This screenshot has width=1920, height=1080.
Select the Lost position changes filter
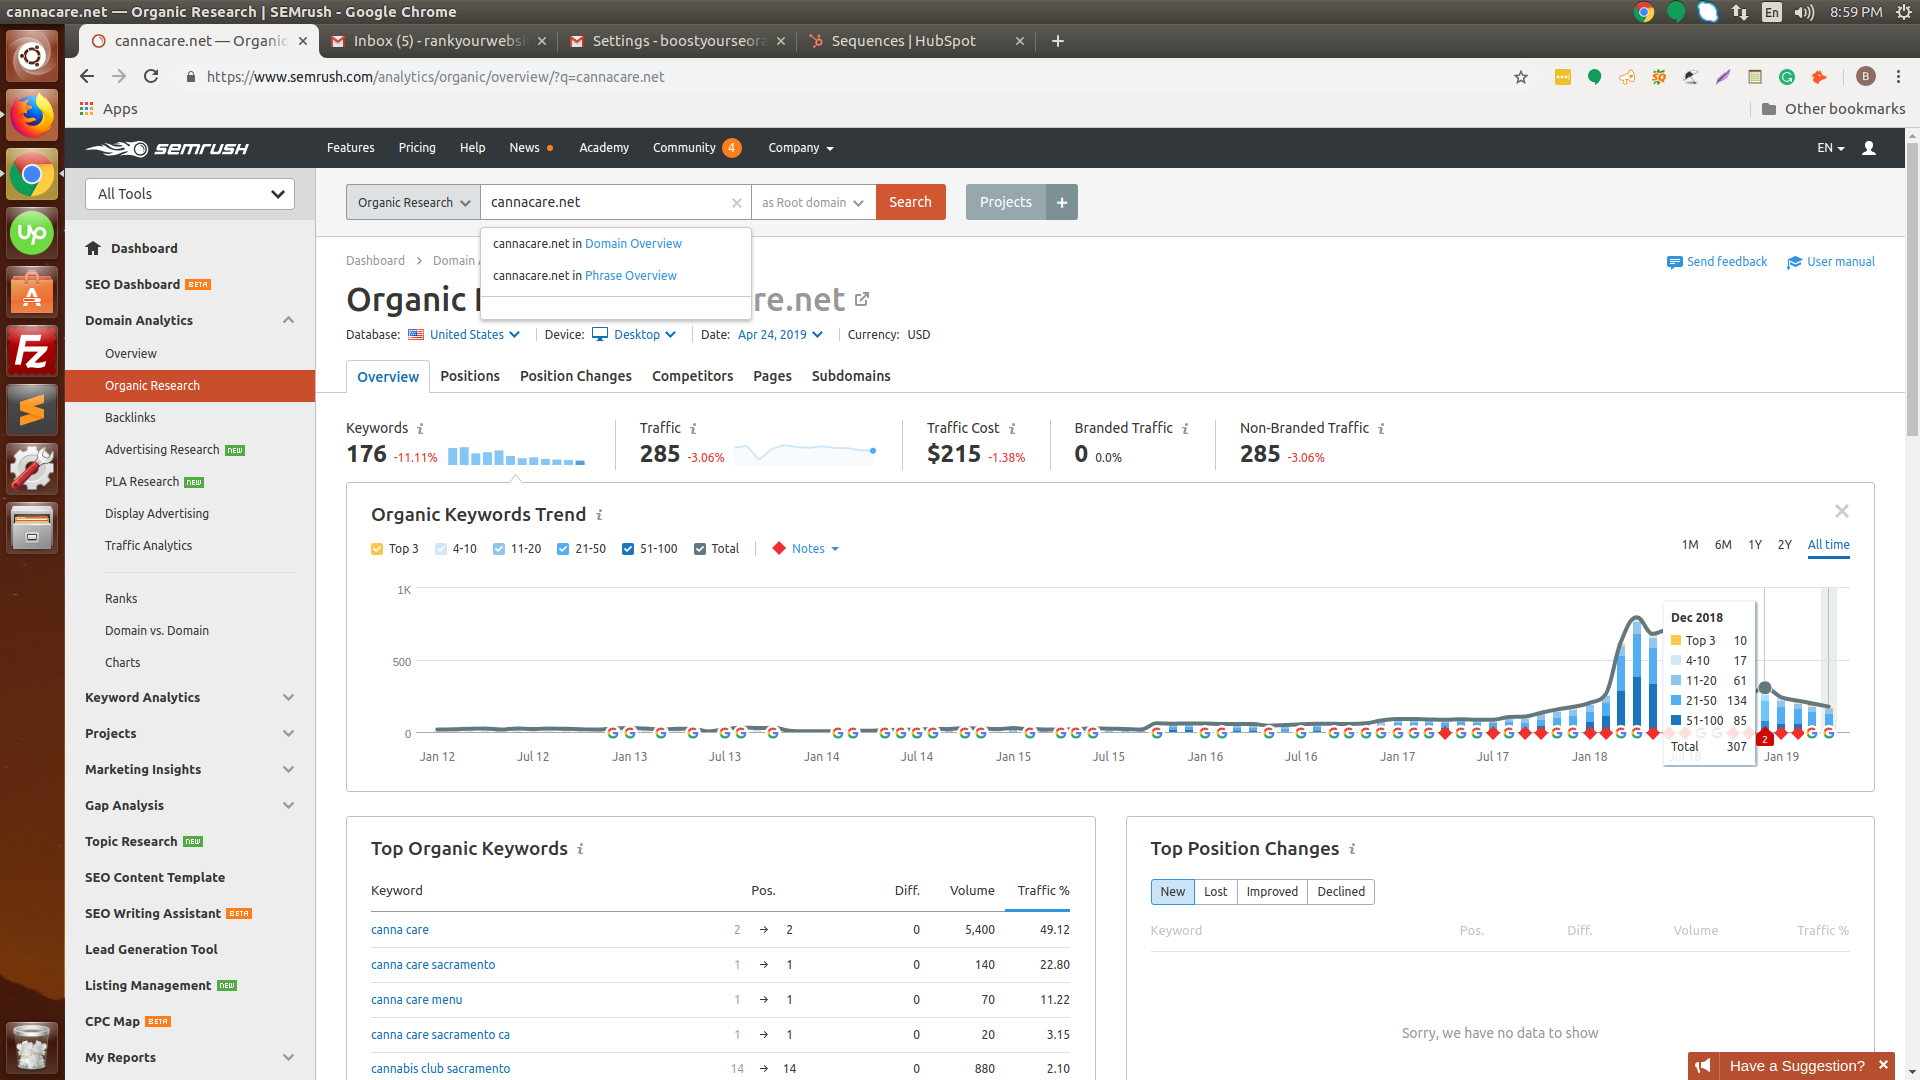pyautogui.click(x=1215, y=892)
